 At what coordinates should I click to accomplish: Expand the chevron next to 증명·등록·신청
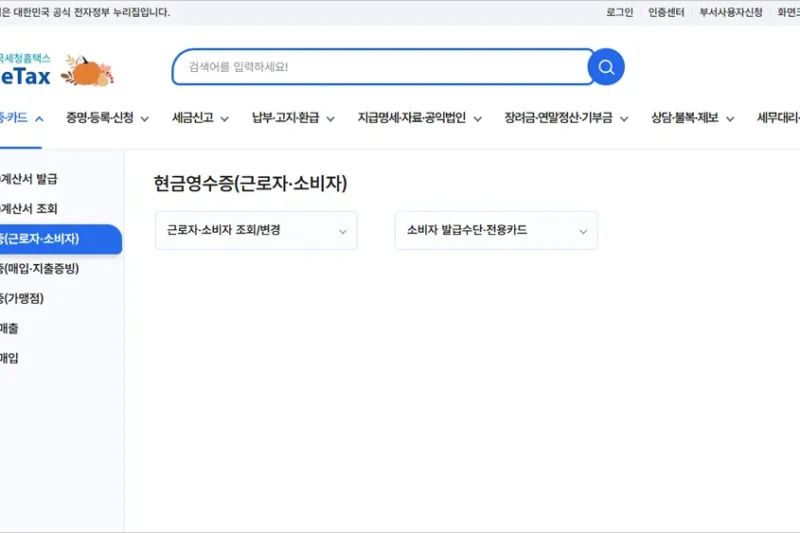[145, 119]
